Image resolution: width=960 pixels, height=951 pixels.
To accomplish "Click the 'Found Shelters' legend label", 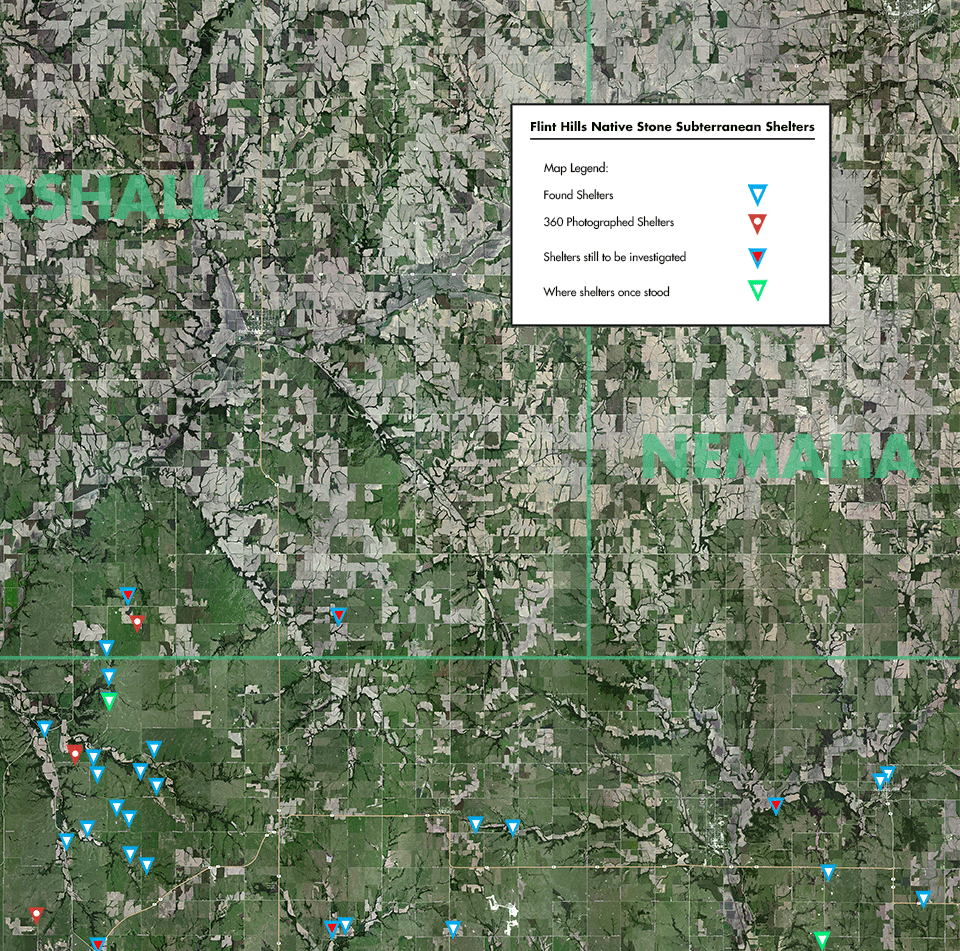I will pyautogui.click(x=578, y=195).
